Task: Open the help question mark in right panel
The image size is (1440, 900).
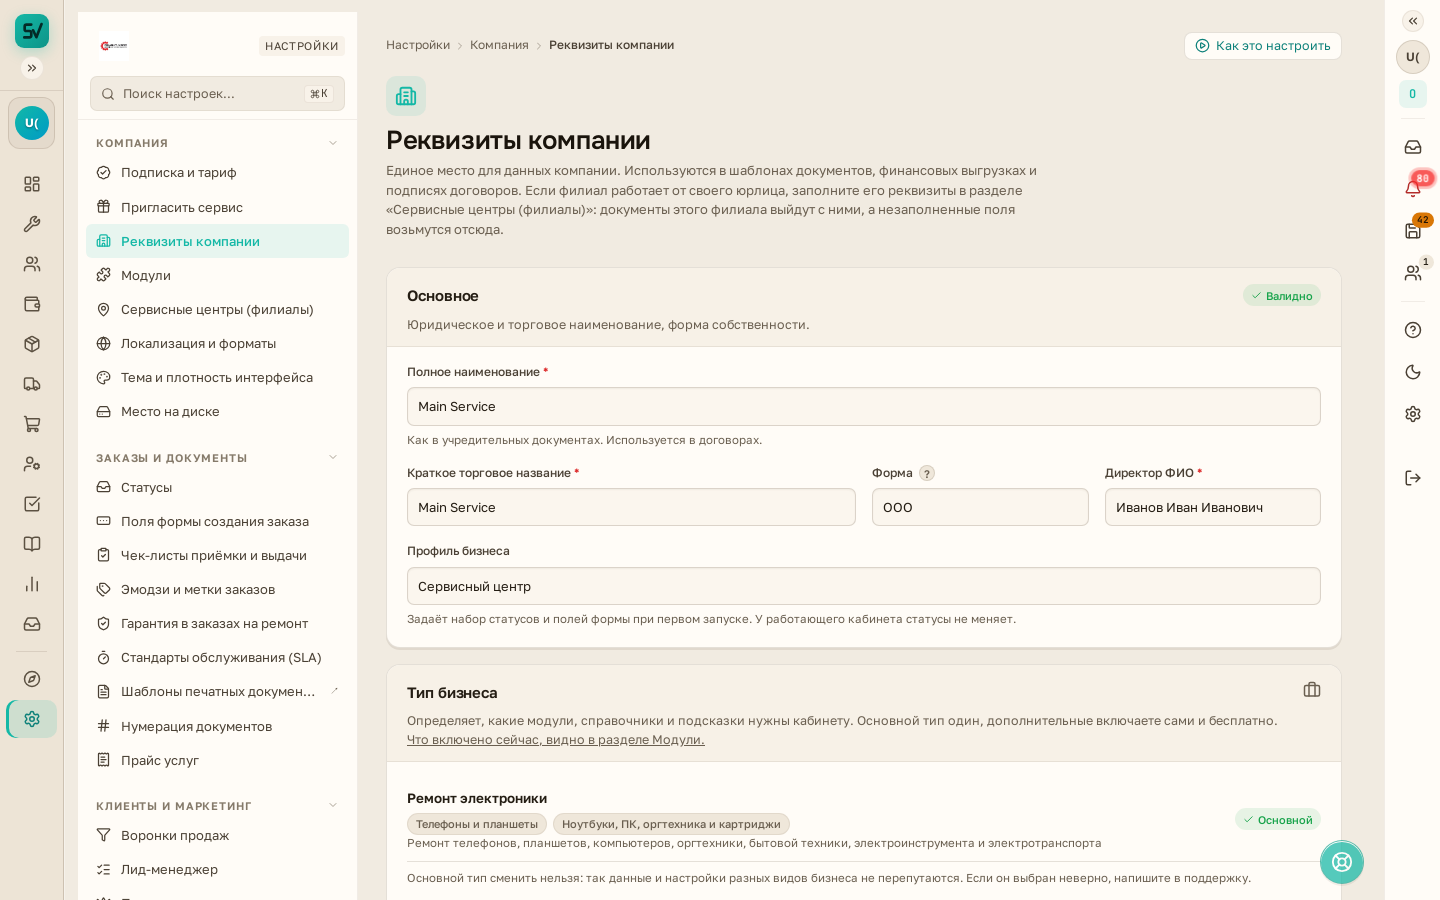Action: [x=1413, y=330]
